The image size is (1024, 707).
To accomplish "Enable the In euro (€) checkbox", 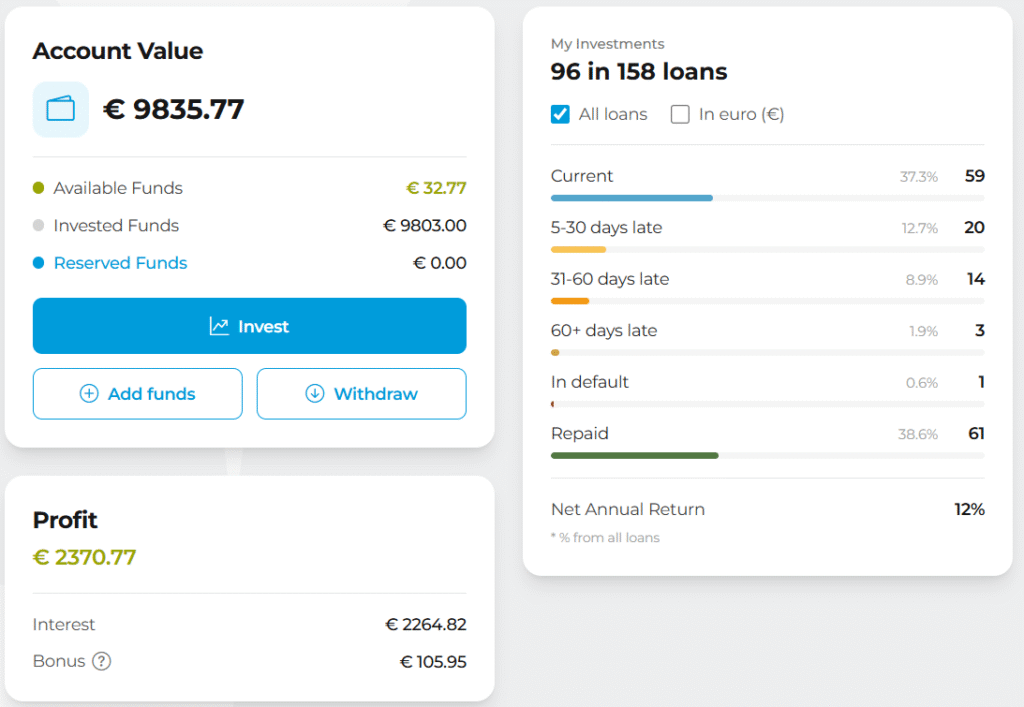I will 680,114.
